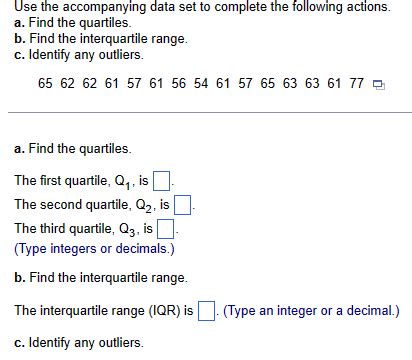Image resolution: width=412 pixels, height=360 pixels.
Task: Click 'The interquartile range (IQR) is' label
Action: pyautogui.click(x=104, y=311)
